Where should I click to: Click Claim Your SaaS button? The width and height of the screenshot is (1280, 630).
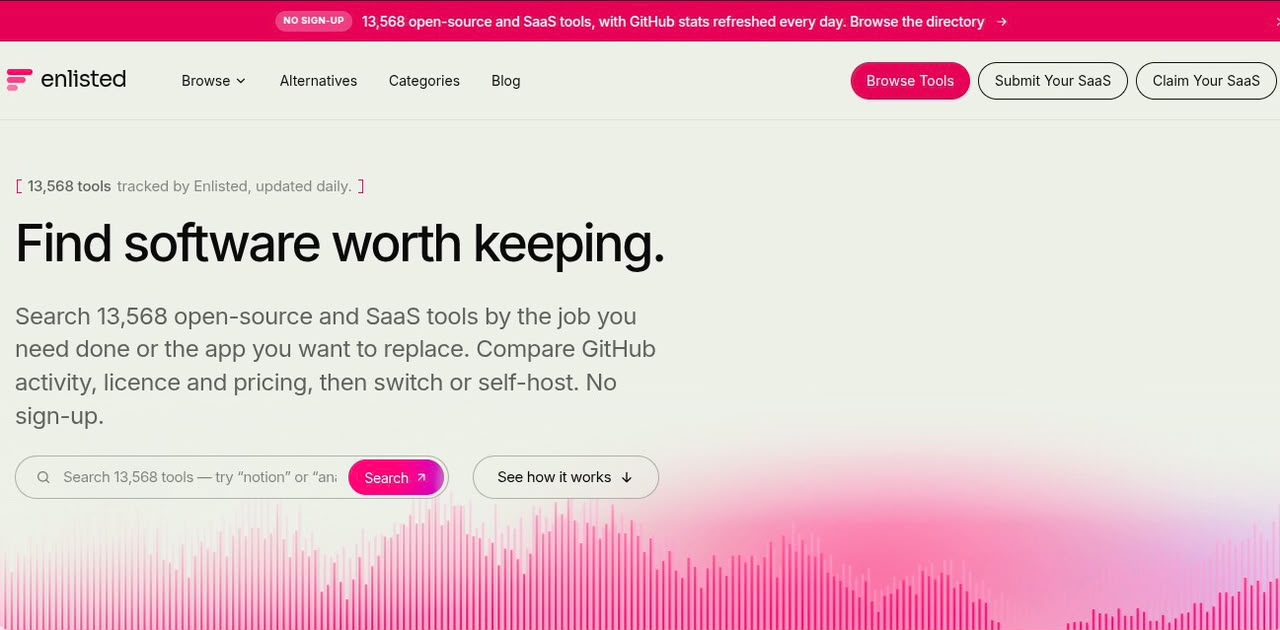[1206, 81]
